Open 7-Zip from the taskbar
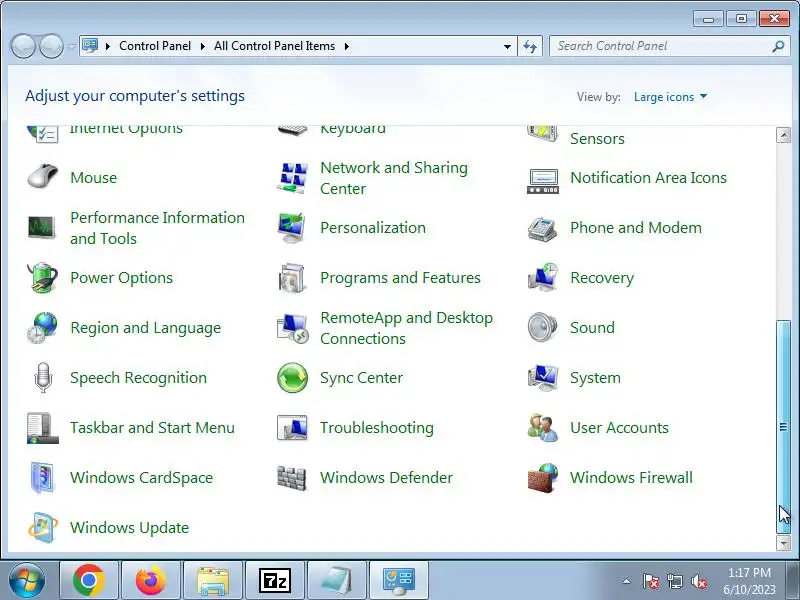 click(275, 580)
